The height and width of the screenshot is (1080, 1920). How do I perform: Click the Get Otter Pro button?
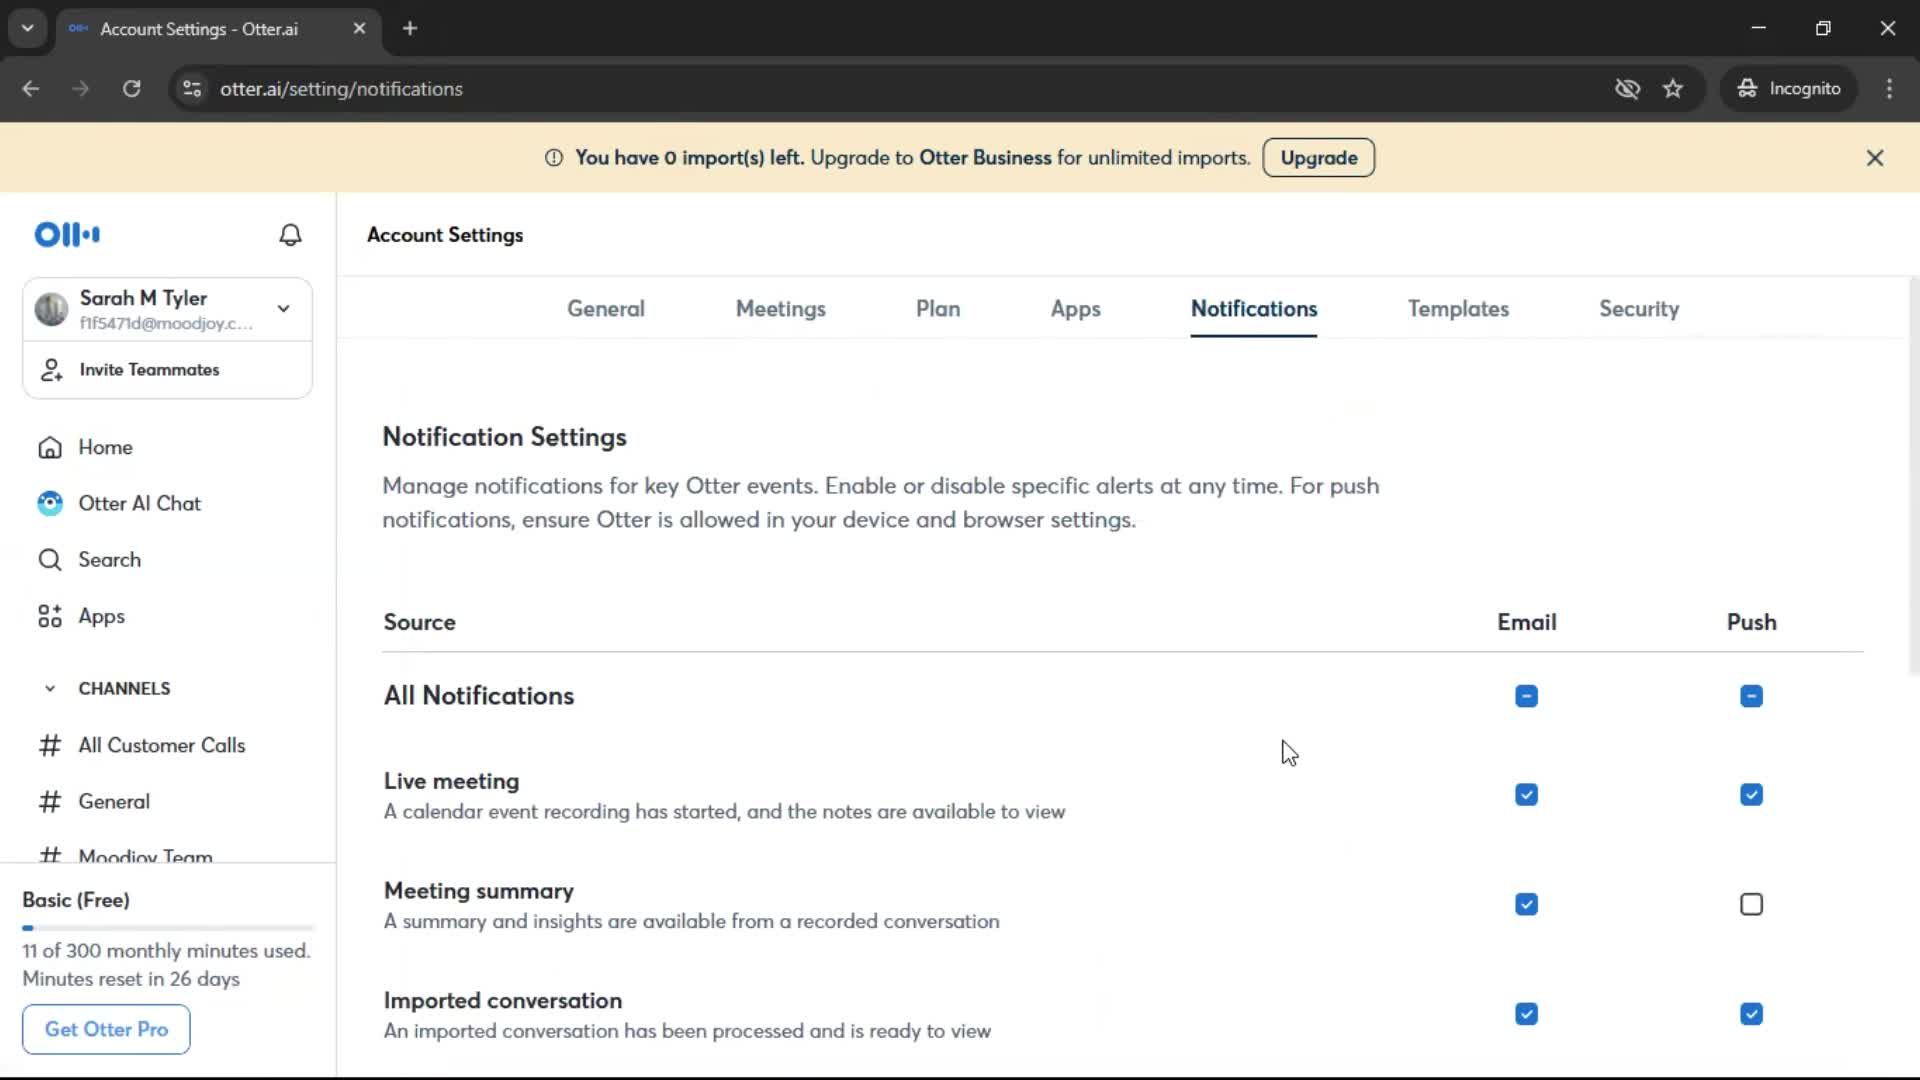pos(106,1029)
